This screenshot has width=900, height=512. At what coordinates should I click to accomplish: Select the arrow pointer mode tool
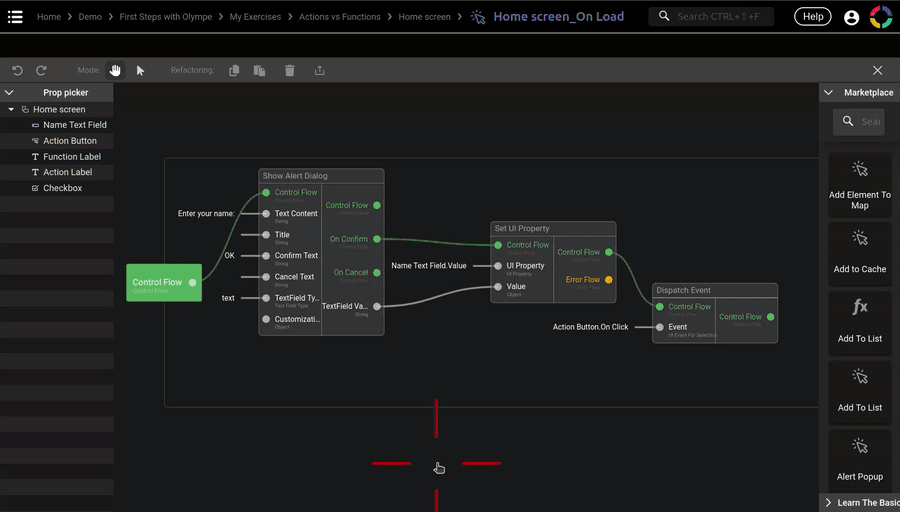pos(140,71)
